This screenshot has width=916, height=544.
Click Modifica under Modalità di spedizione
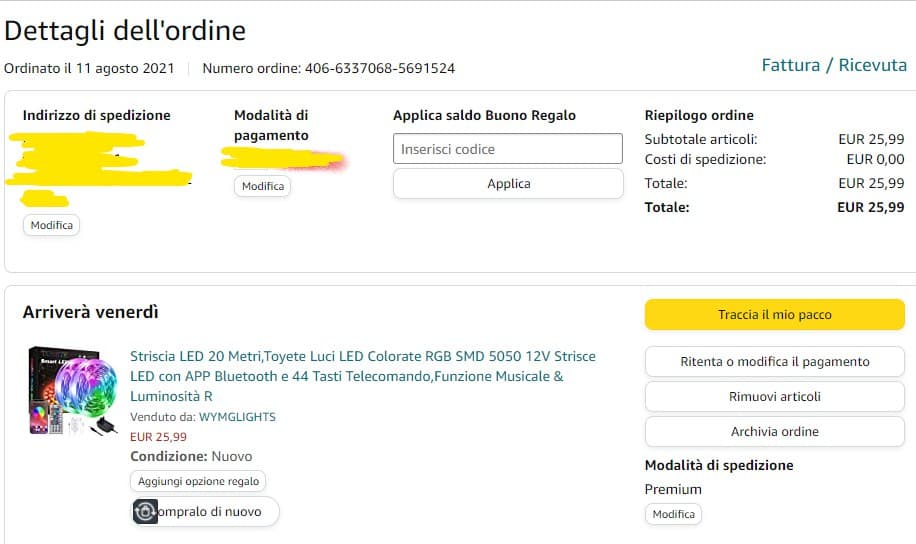(x=673, y=514)
